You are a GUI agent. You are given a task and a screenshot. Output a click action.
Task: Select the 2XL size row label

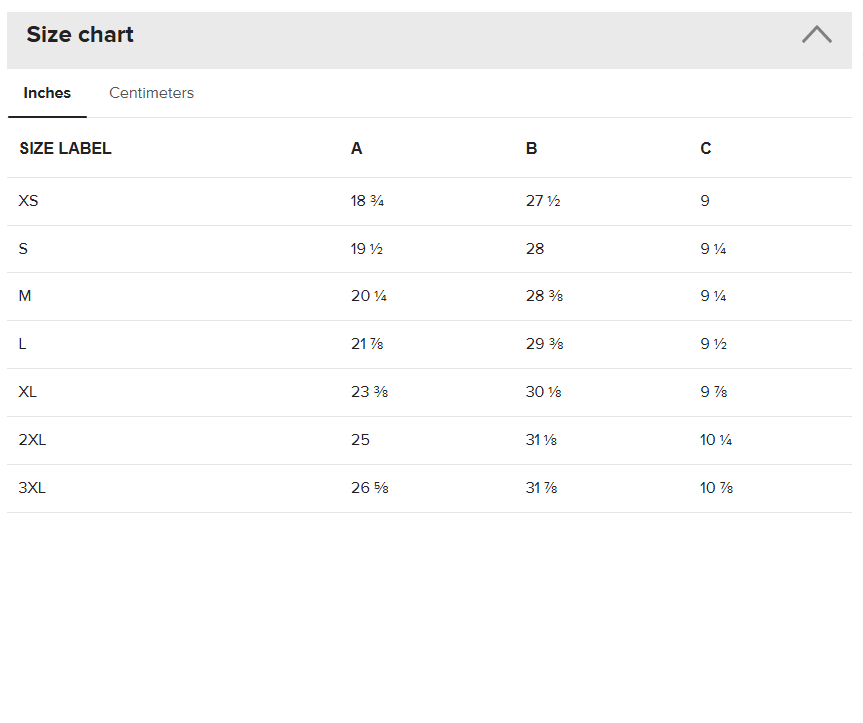point(32,440)
